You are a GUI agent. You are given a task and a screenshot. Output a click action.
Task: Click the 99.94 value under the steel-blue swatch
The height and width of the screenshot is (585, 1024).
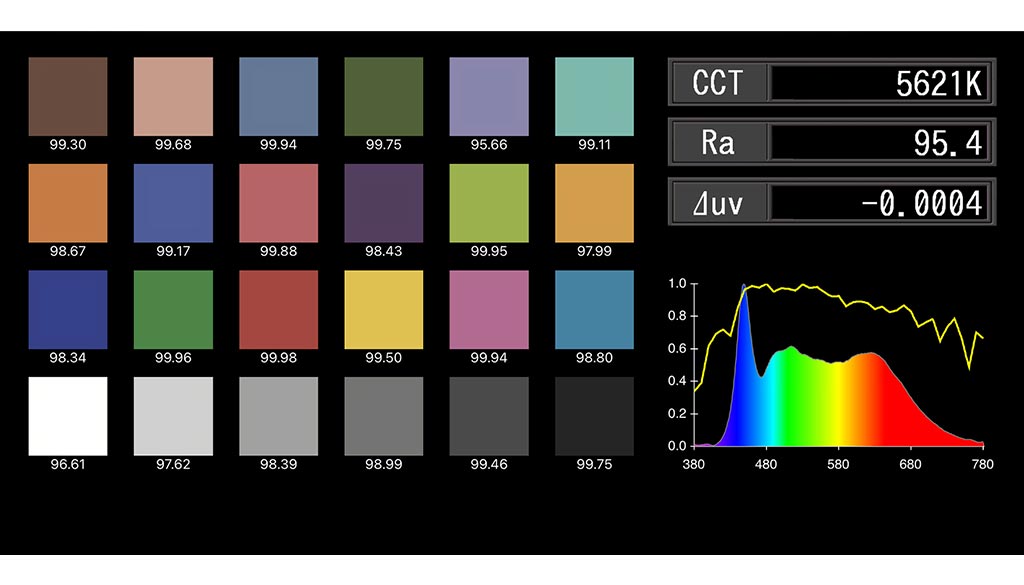pyautogui.click(x=278, y=144)
